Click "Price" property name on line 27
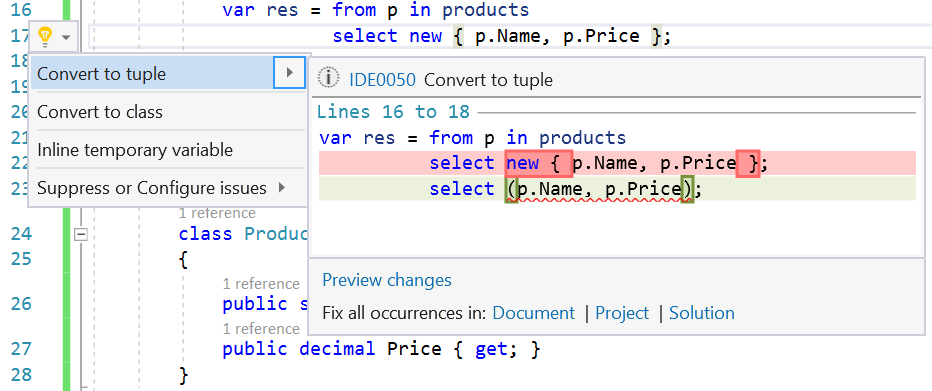The width and height of the screenshot is (932, 391). (414, 348)
